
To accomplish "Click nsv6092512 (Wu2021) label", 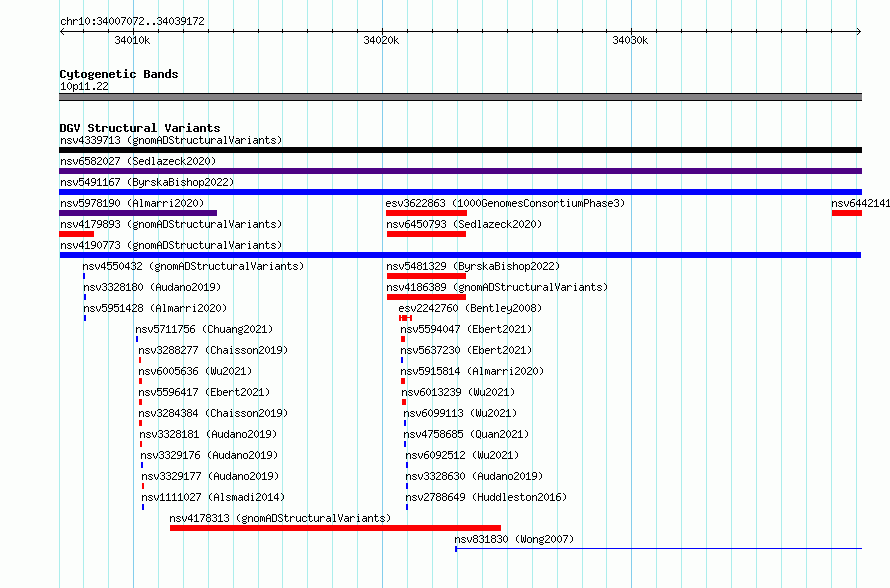I will pyautogui.click(x=462, y=455).
